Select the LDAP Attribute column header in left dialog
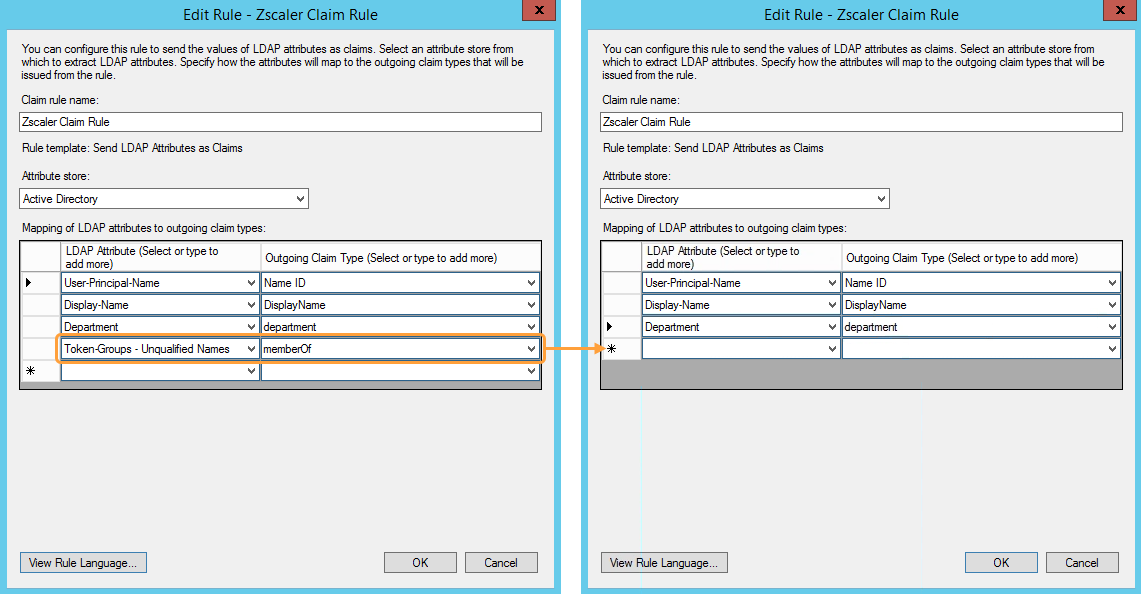Screen dimensions: 1141x594 pos(158,255)
